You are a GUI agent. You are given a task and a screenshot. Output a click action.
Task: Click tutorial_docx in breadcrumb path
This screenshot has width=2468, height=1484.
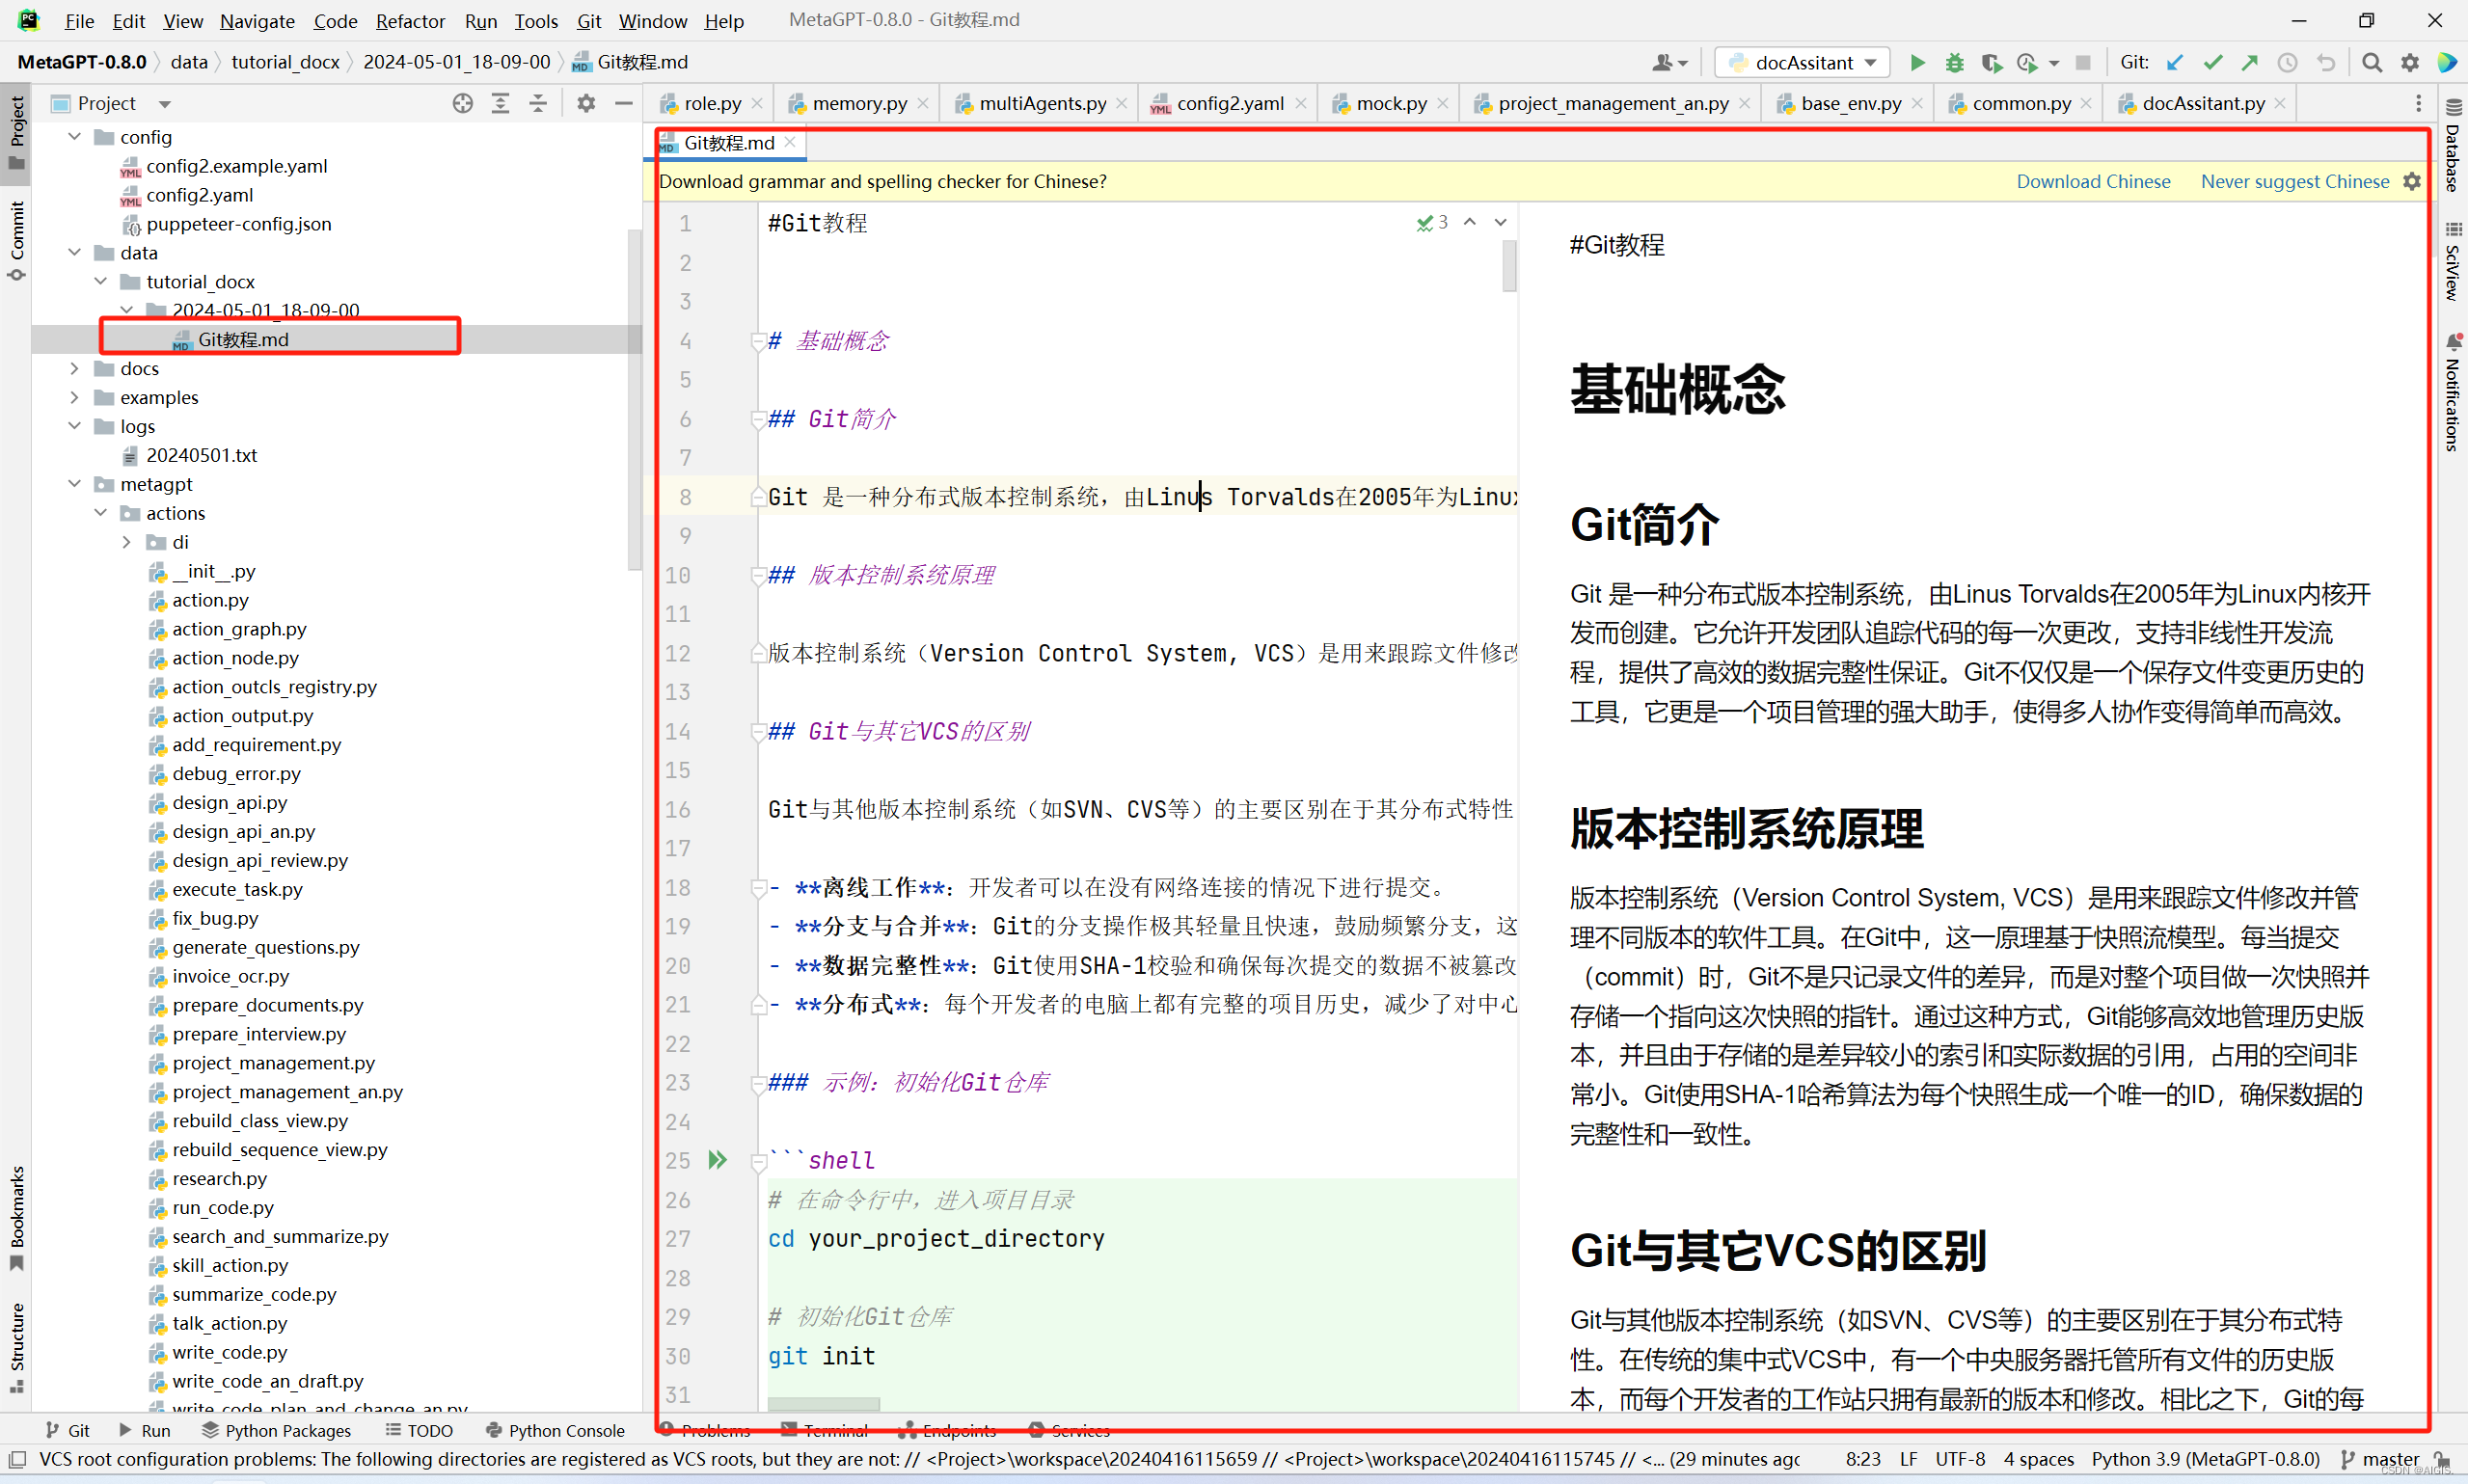click(x=285, y=62)
